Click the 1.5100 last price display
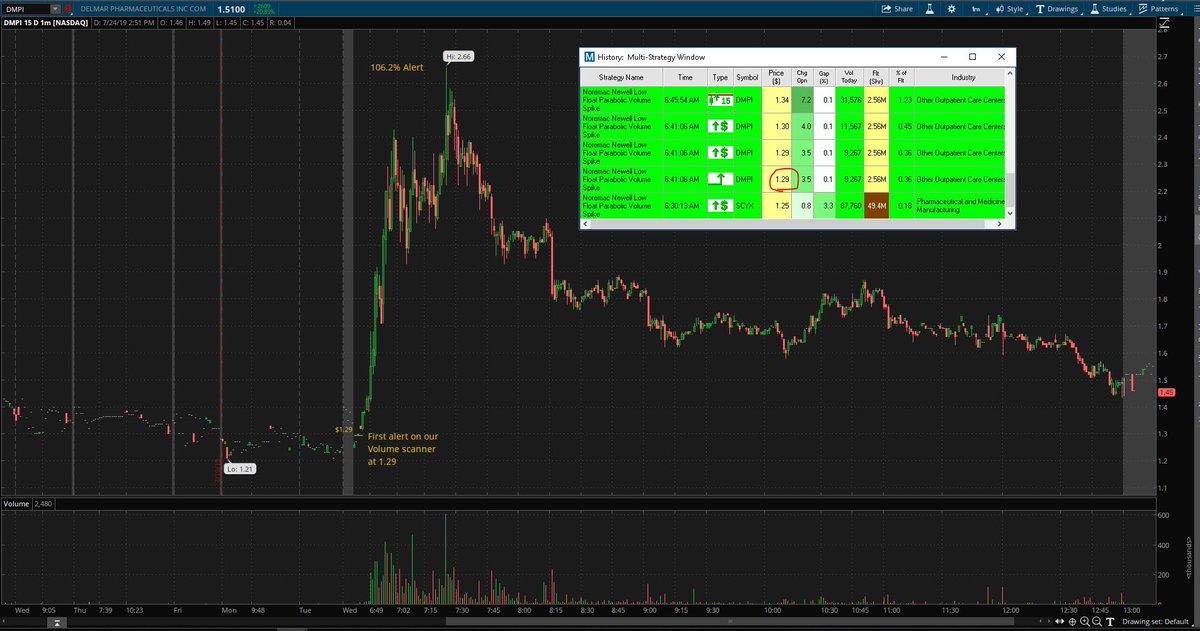This screenshot has height=631, width=1200. click(232, 8)
